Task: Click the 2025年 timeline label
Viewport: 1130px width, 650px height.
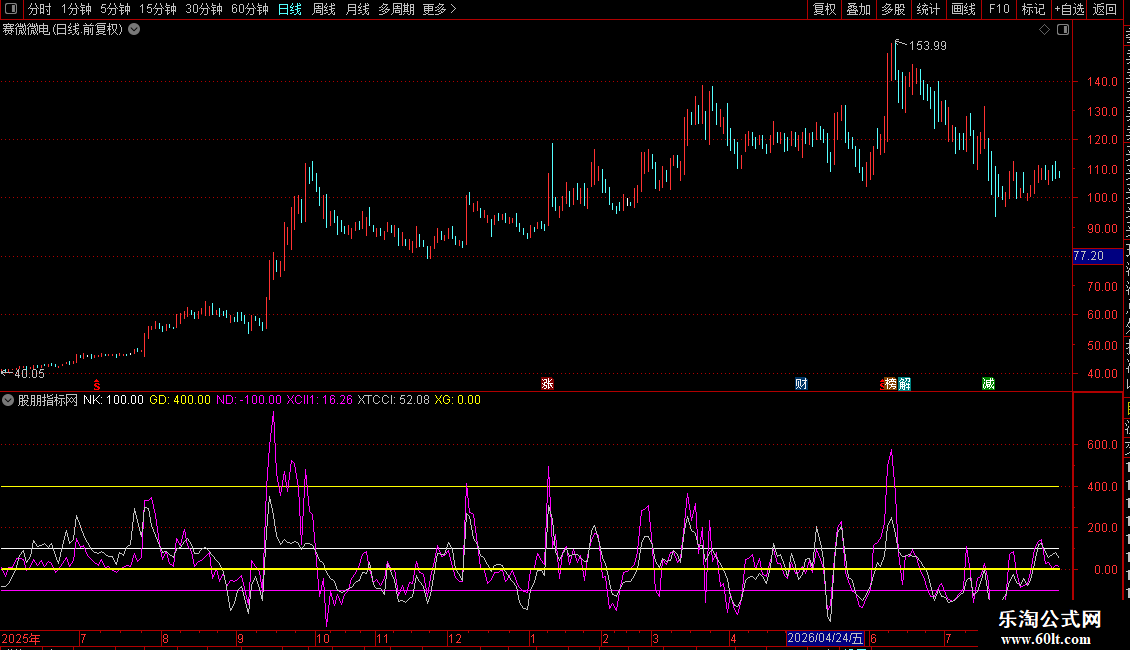Action: point(21,638)
